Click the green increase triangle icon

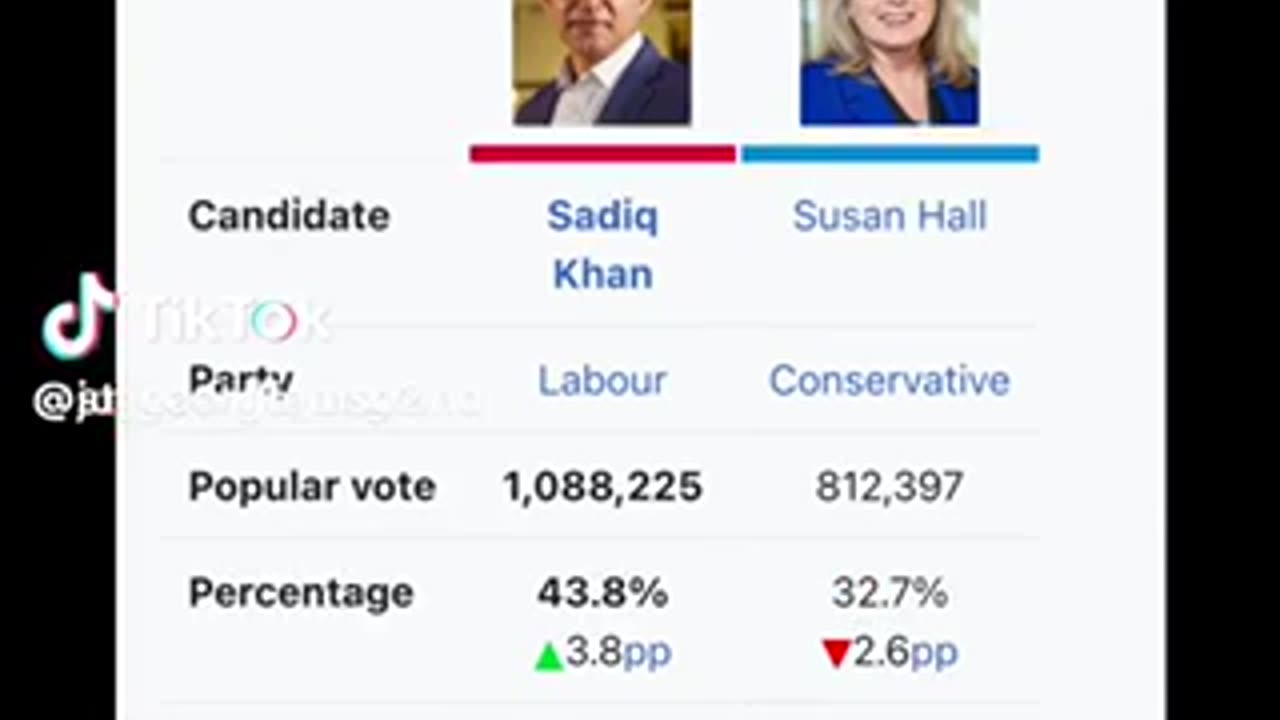549,657
